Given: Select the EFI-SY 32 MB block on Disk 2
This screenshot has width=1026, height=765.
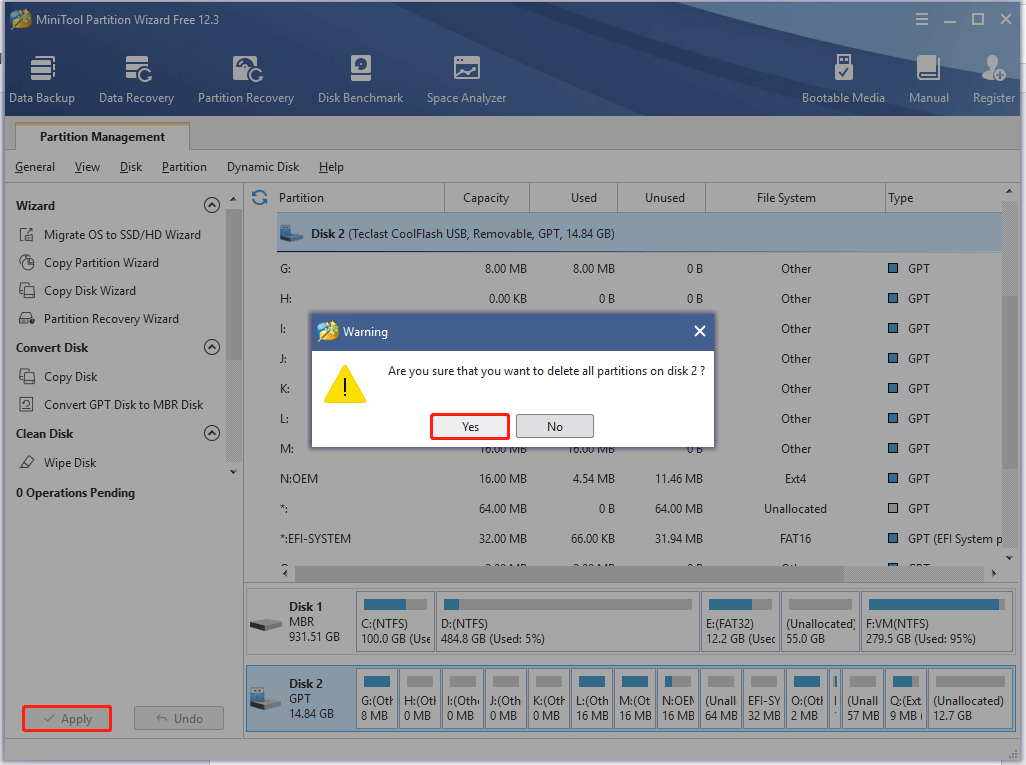Looking at the screenshot, I should coord(764,698).
